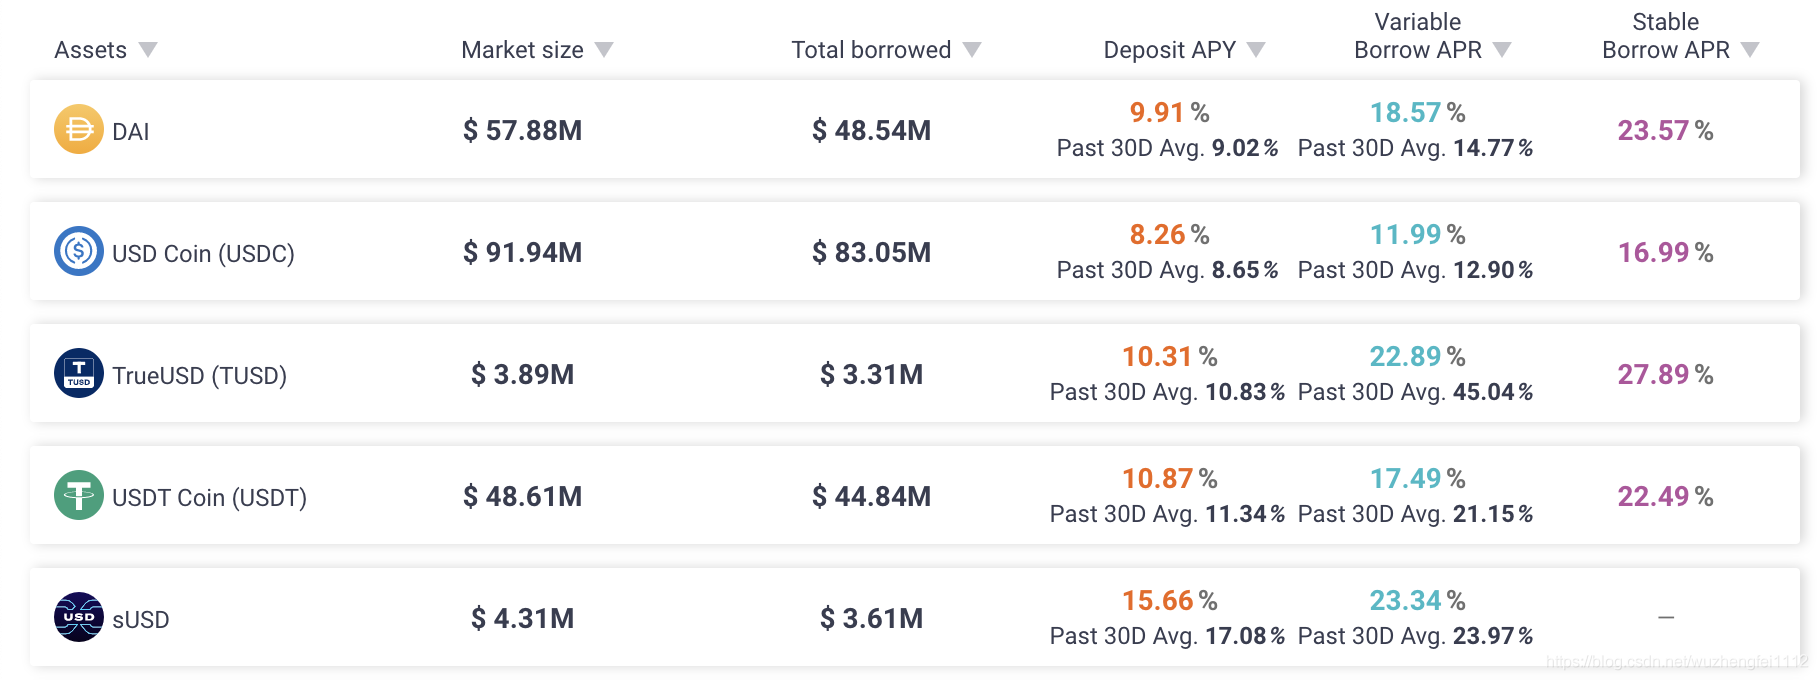Click the sUSD logo icon
The width and height of the screenshot is (1818, 680).
pyautogui.click(x=79, y=617)
